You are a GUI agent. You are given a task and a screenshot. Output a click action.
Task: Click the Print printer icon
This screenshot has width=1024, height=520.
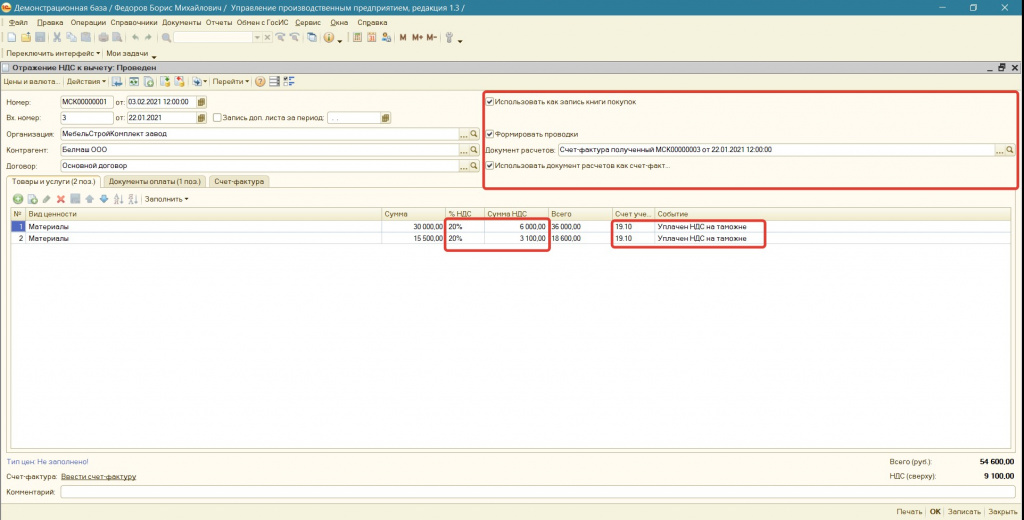(103, 38)
